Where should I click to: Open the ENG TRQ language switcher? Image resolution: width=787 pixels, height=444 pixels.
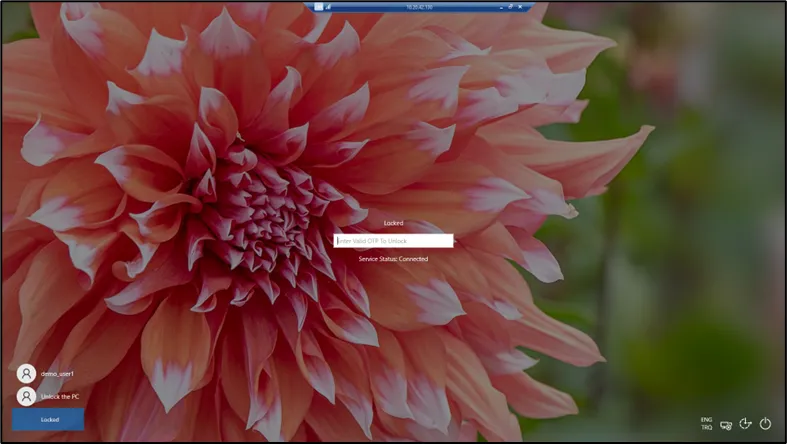click(x=706, y=423)
